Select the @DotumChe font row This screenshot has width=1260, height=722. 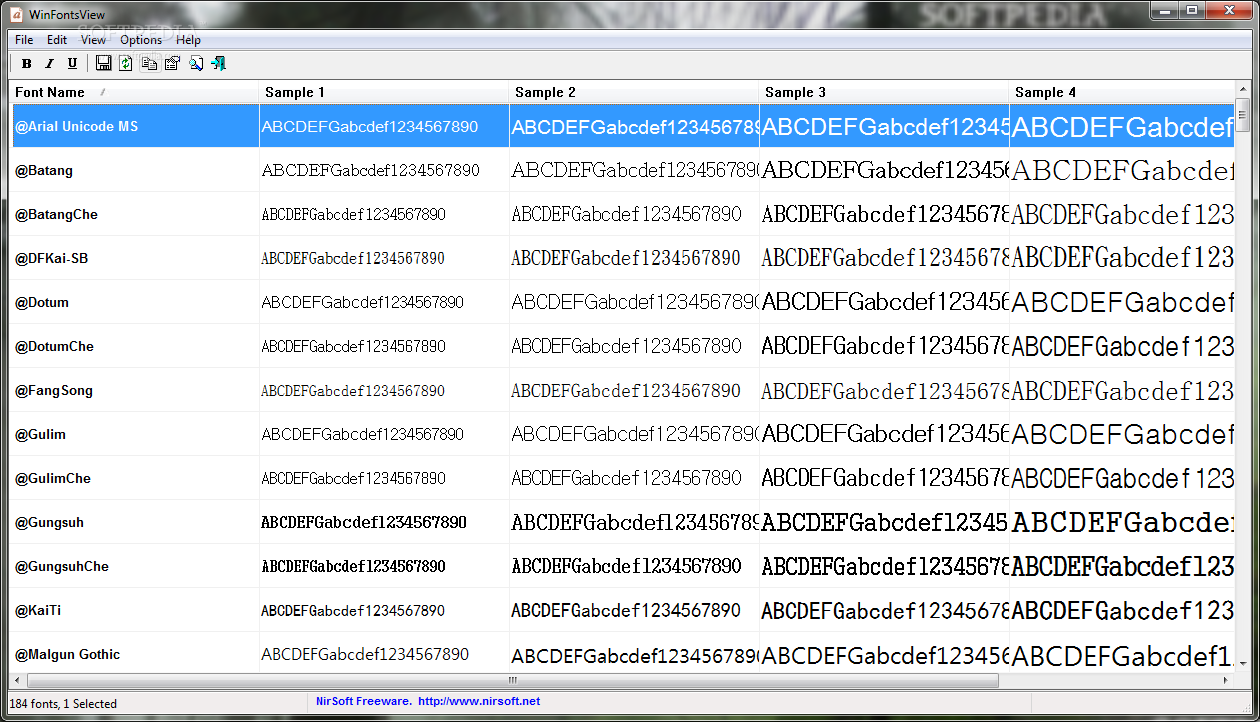pos(622,346)
